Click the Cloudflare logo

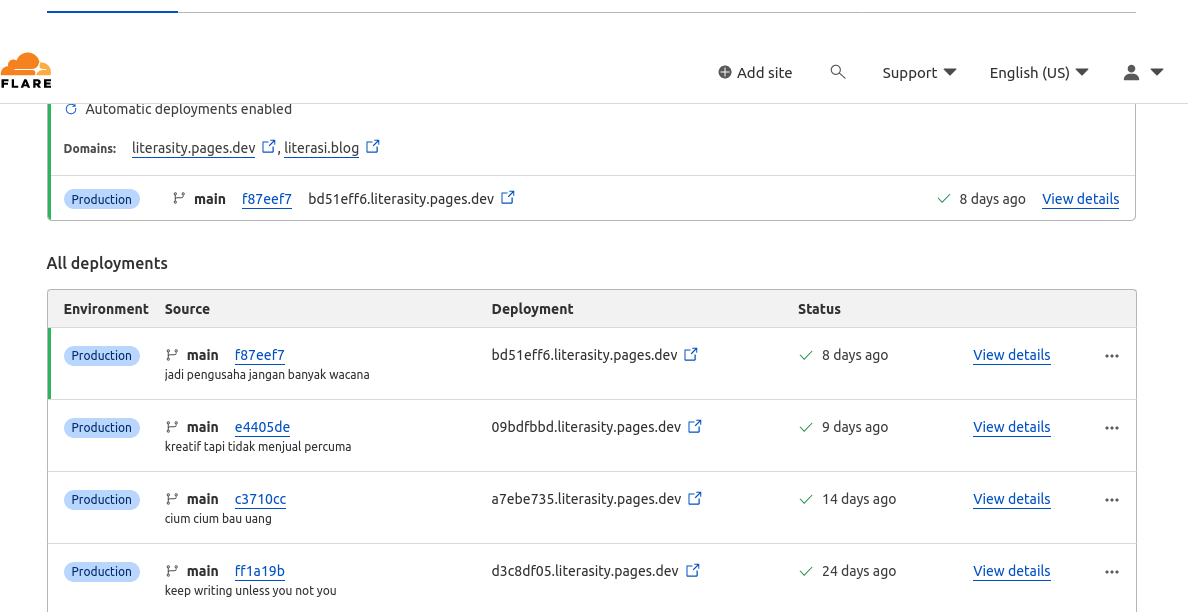click(x=26, y=68)
